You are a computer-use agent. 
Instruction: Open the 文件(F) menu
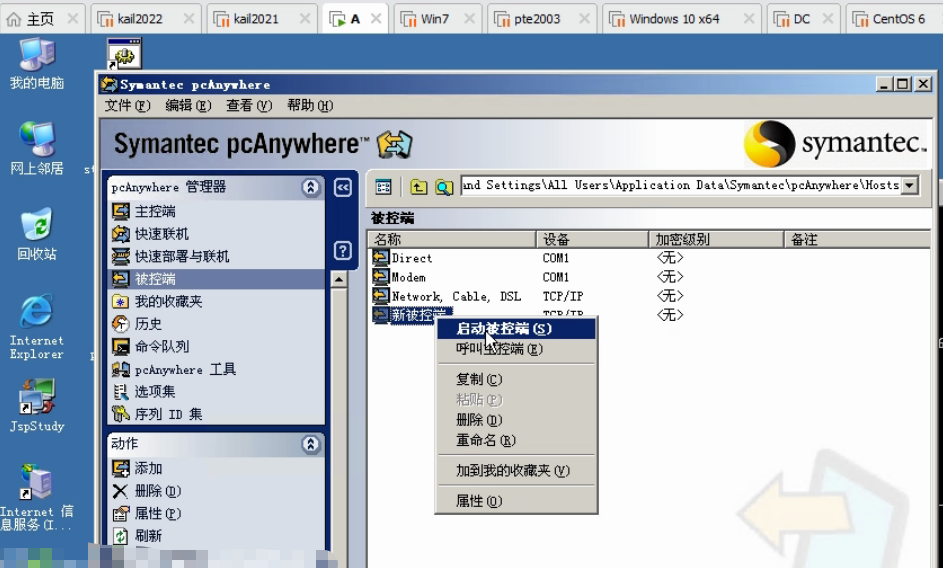pyautogui.click(x=127, y=105)
